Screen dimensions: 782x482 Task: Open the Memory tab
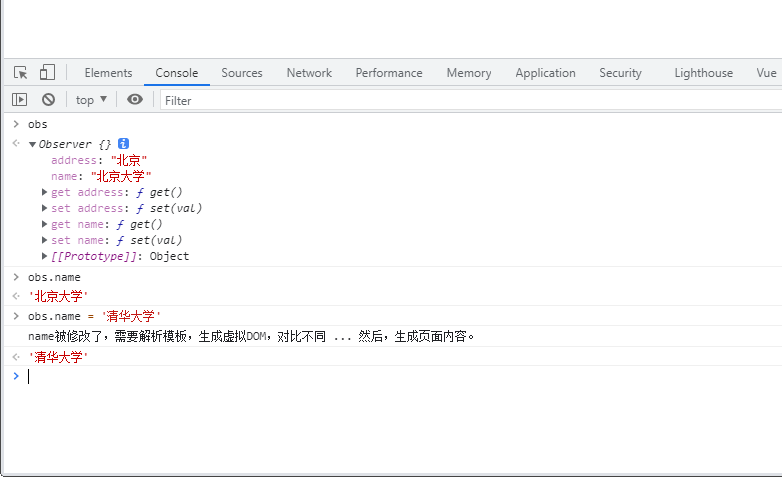pyautogui.click(x=469, y=73)
